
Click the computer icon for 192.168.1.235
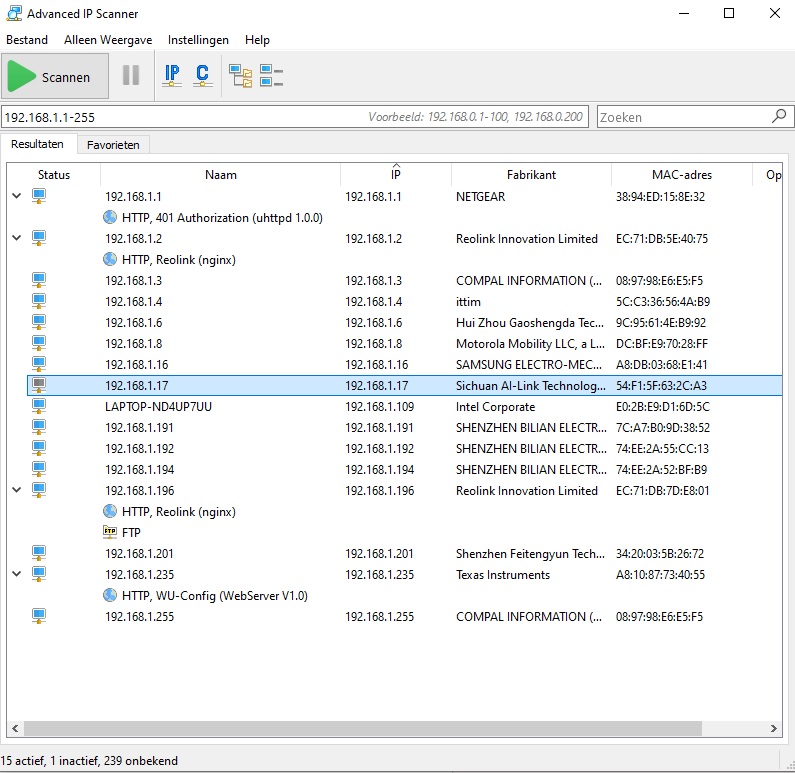pos(39,574)
